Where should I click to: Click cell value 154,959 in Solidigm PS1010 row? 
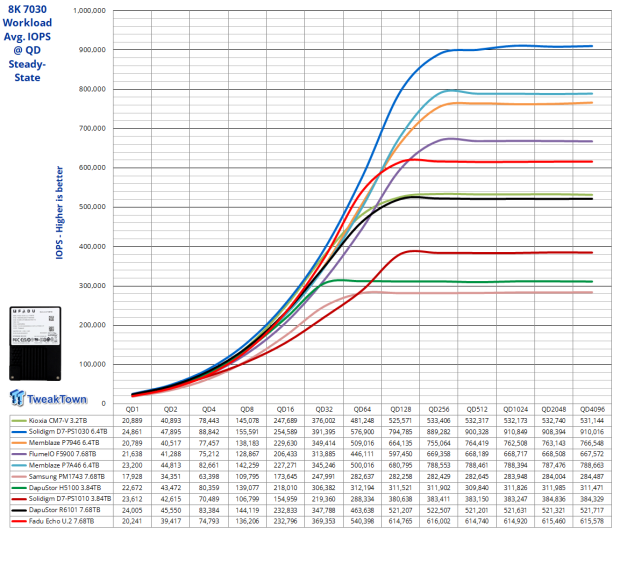tap(285, 499)
